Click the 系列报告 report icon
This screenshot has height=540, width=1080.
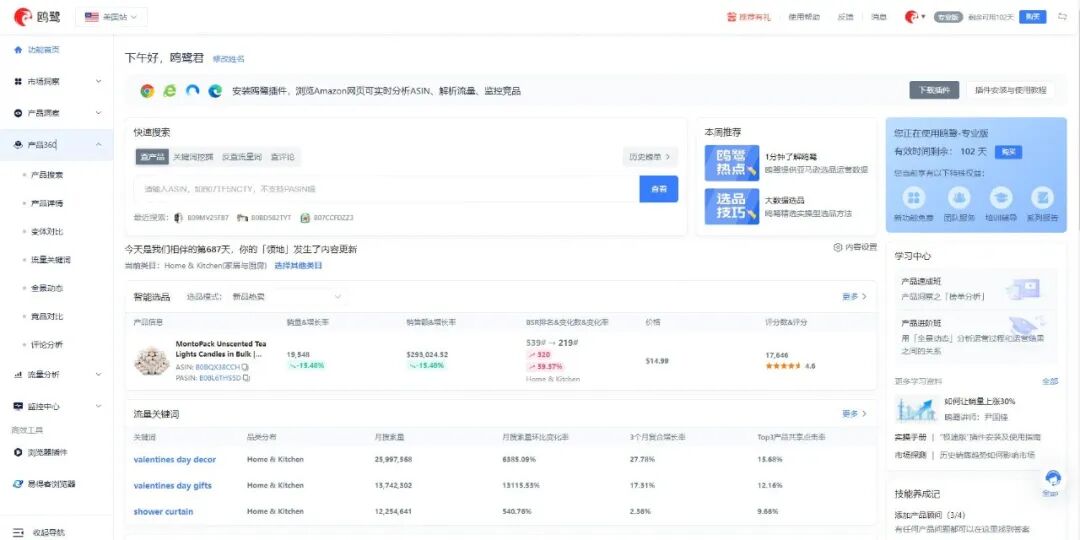pos(1043,198)
